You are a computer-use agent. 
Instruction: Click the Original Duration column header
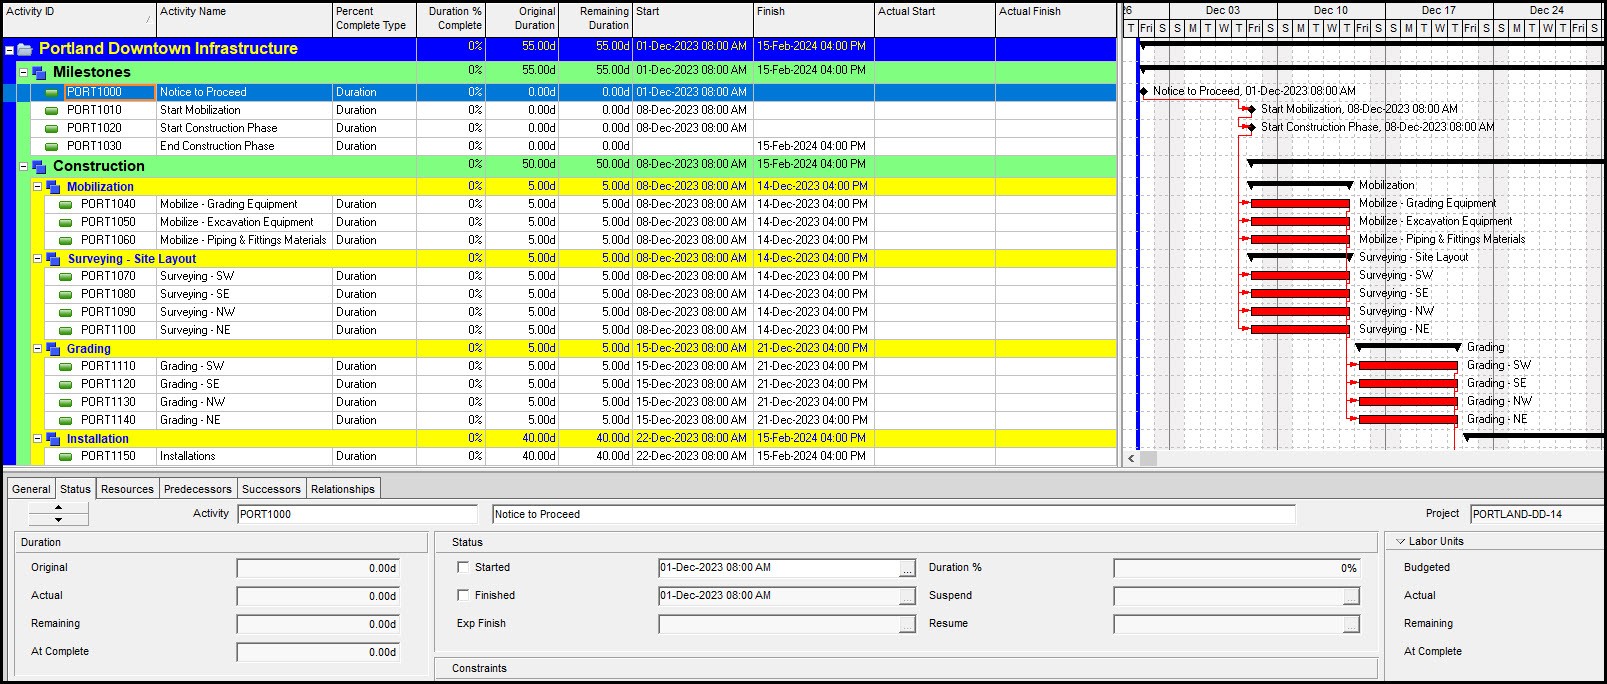pos(521,18)
